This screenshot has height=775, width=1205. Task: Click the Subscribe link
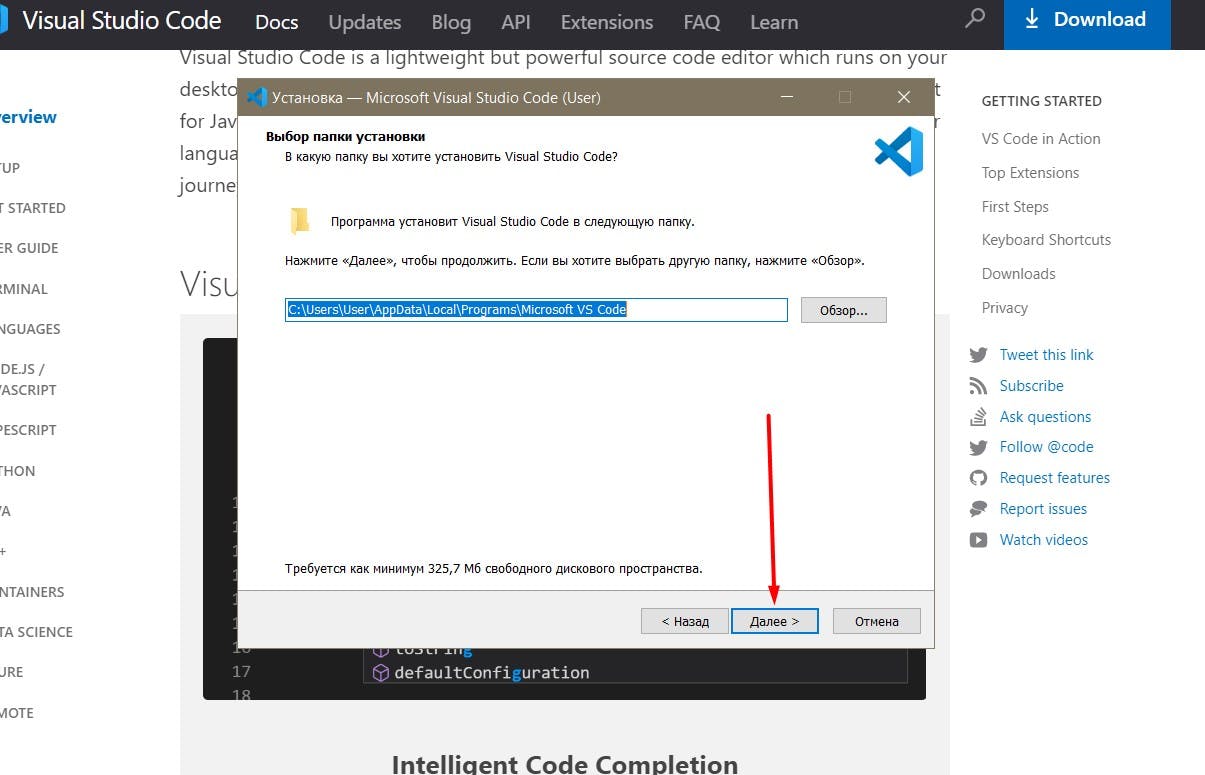1031,386
